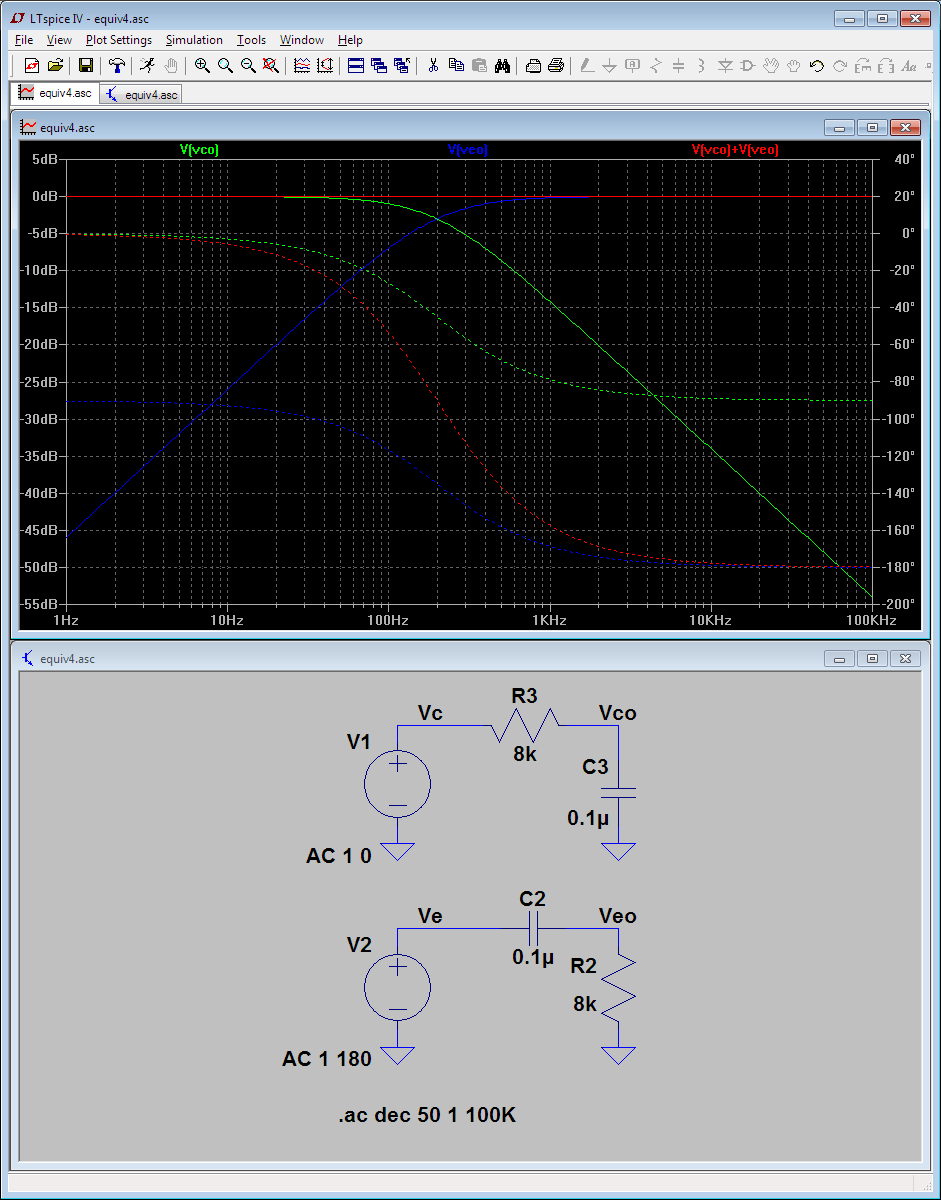This screenshot has width=941, height=1200.
Task: Open the Component selection icon
Action: click(x=747, y=65)
